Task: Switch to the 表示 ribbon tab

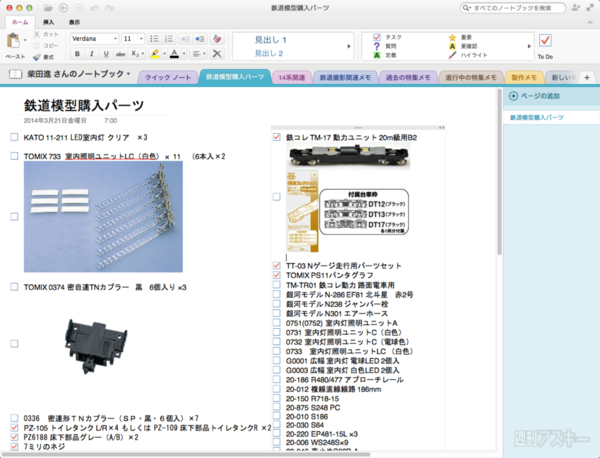Action: [74, 22]
